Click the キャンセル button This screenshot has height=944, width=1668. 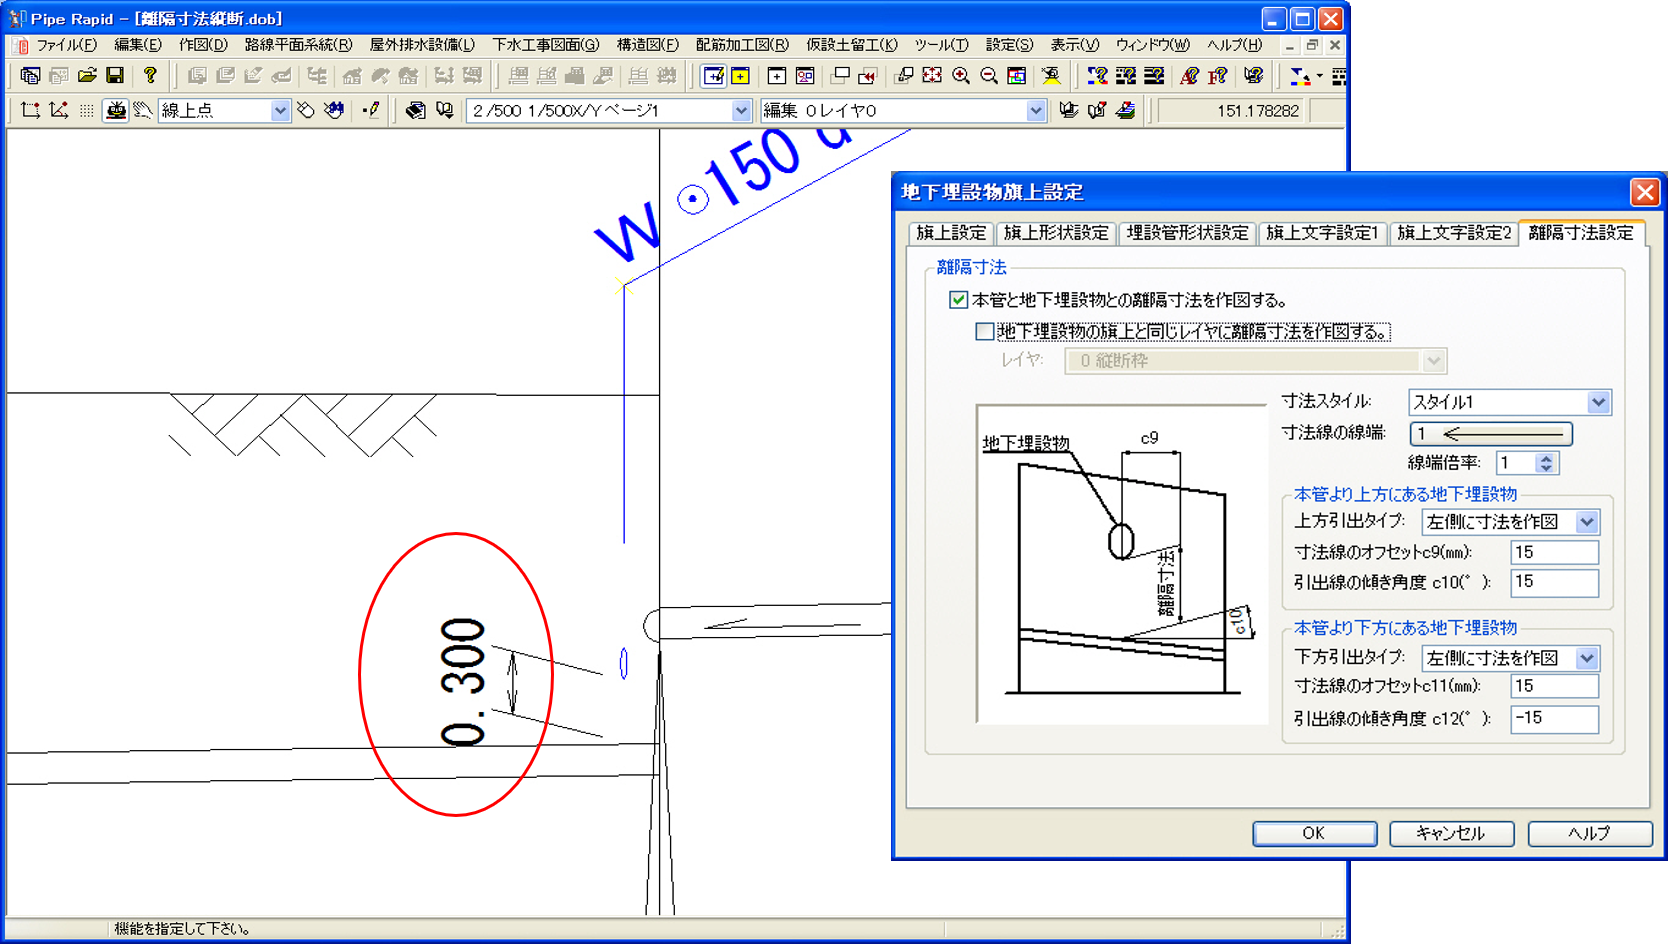[1450, 833]
